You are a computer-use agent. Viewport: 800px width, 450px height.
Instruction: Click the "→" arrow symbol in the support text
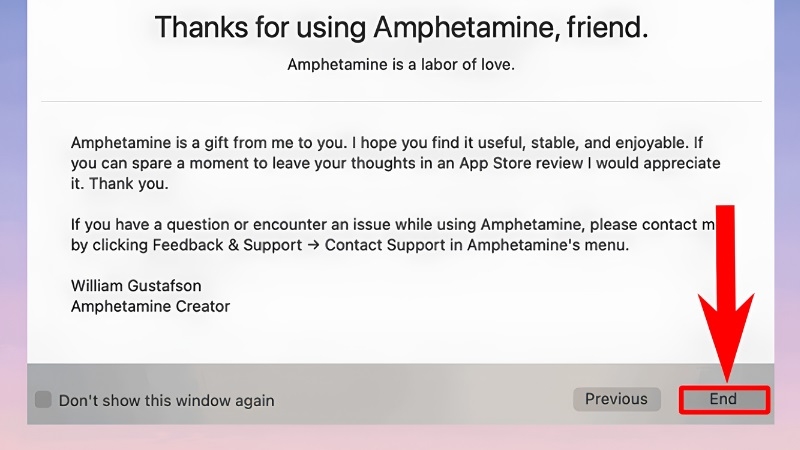click(x=313, y=245)
